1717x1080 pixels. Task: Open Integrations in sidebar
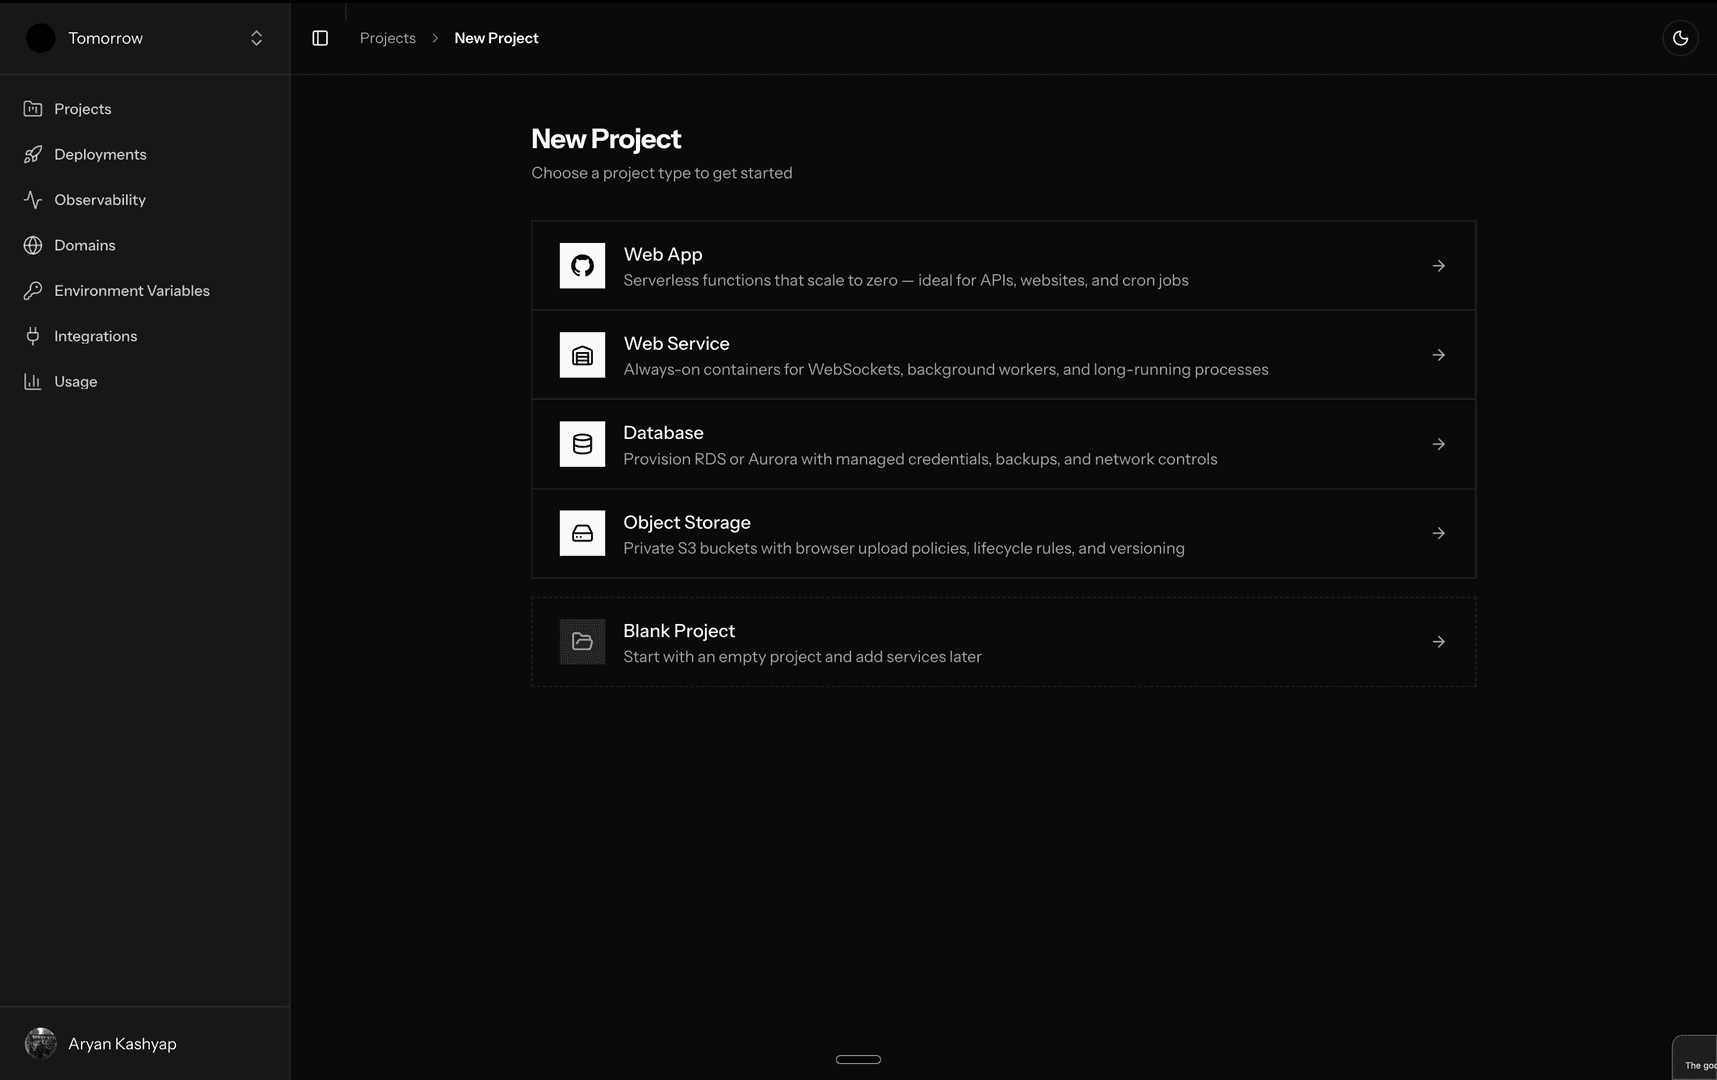pyautogui.click(x=145, y=336)
